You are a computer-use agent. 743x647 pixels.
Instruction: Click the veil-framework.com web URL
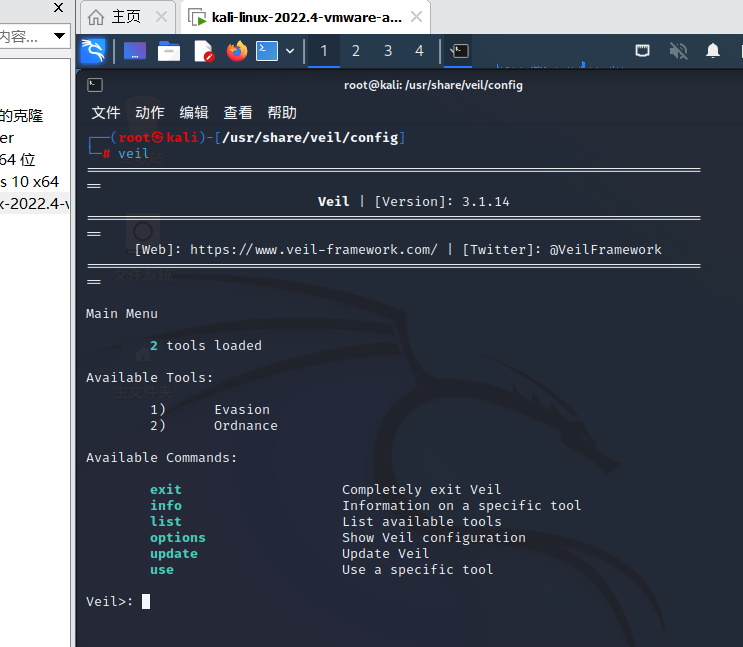click(314, 249)
